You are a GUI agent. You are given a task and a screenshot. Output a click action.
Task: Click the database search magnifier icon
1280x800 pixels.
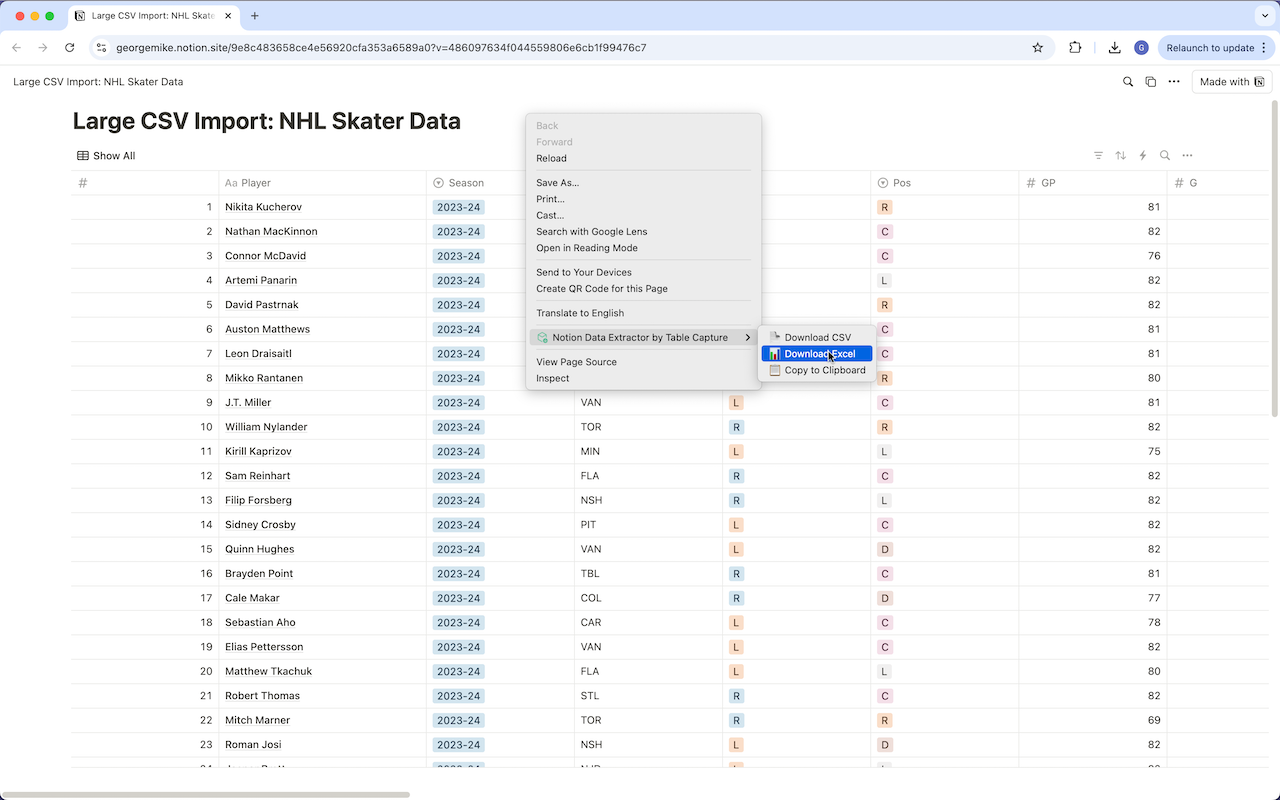(x=1165, y=156)
